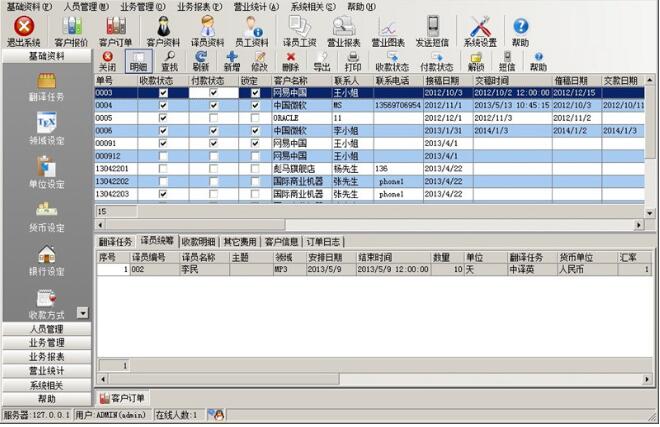Viewport: 660px width, 427px height.
Task: Open 单位设定 sidebar icon
Action: [46, 173]
